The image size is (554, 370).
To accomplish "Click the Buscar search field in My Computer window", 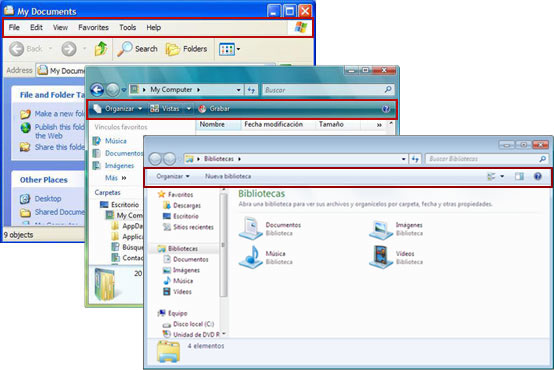I will pos(328,90).
